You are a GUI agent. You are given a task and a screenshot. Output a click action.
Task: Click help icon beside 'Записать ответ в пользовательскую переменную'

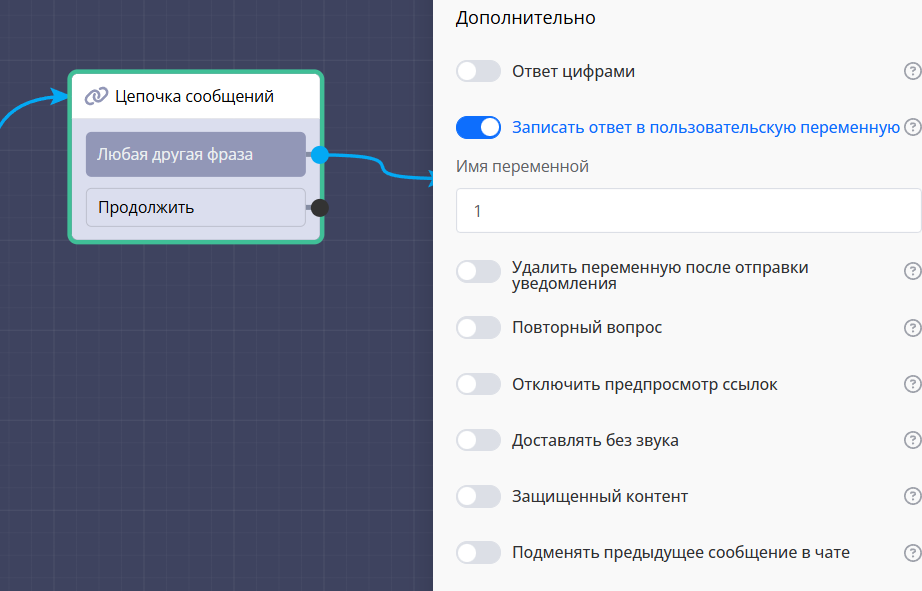coord(911,127)
